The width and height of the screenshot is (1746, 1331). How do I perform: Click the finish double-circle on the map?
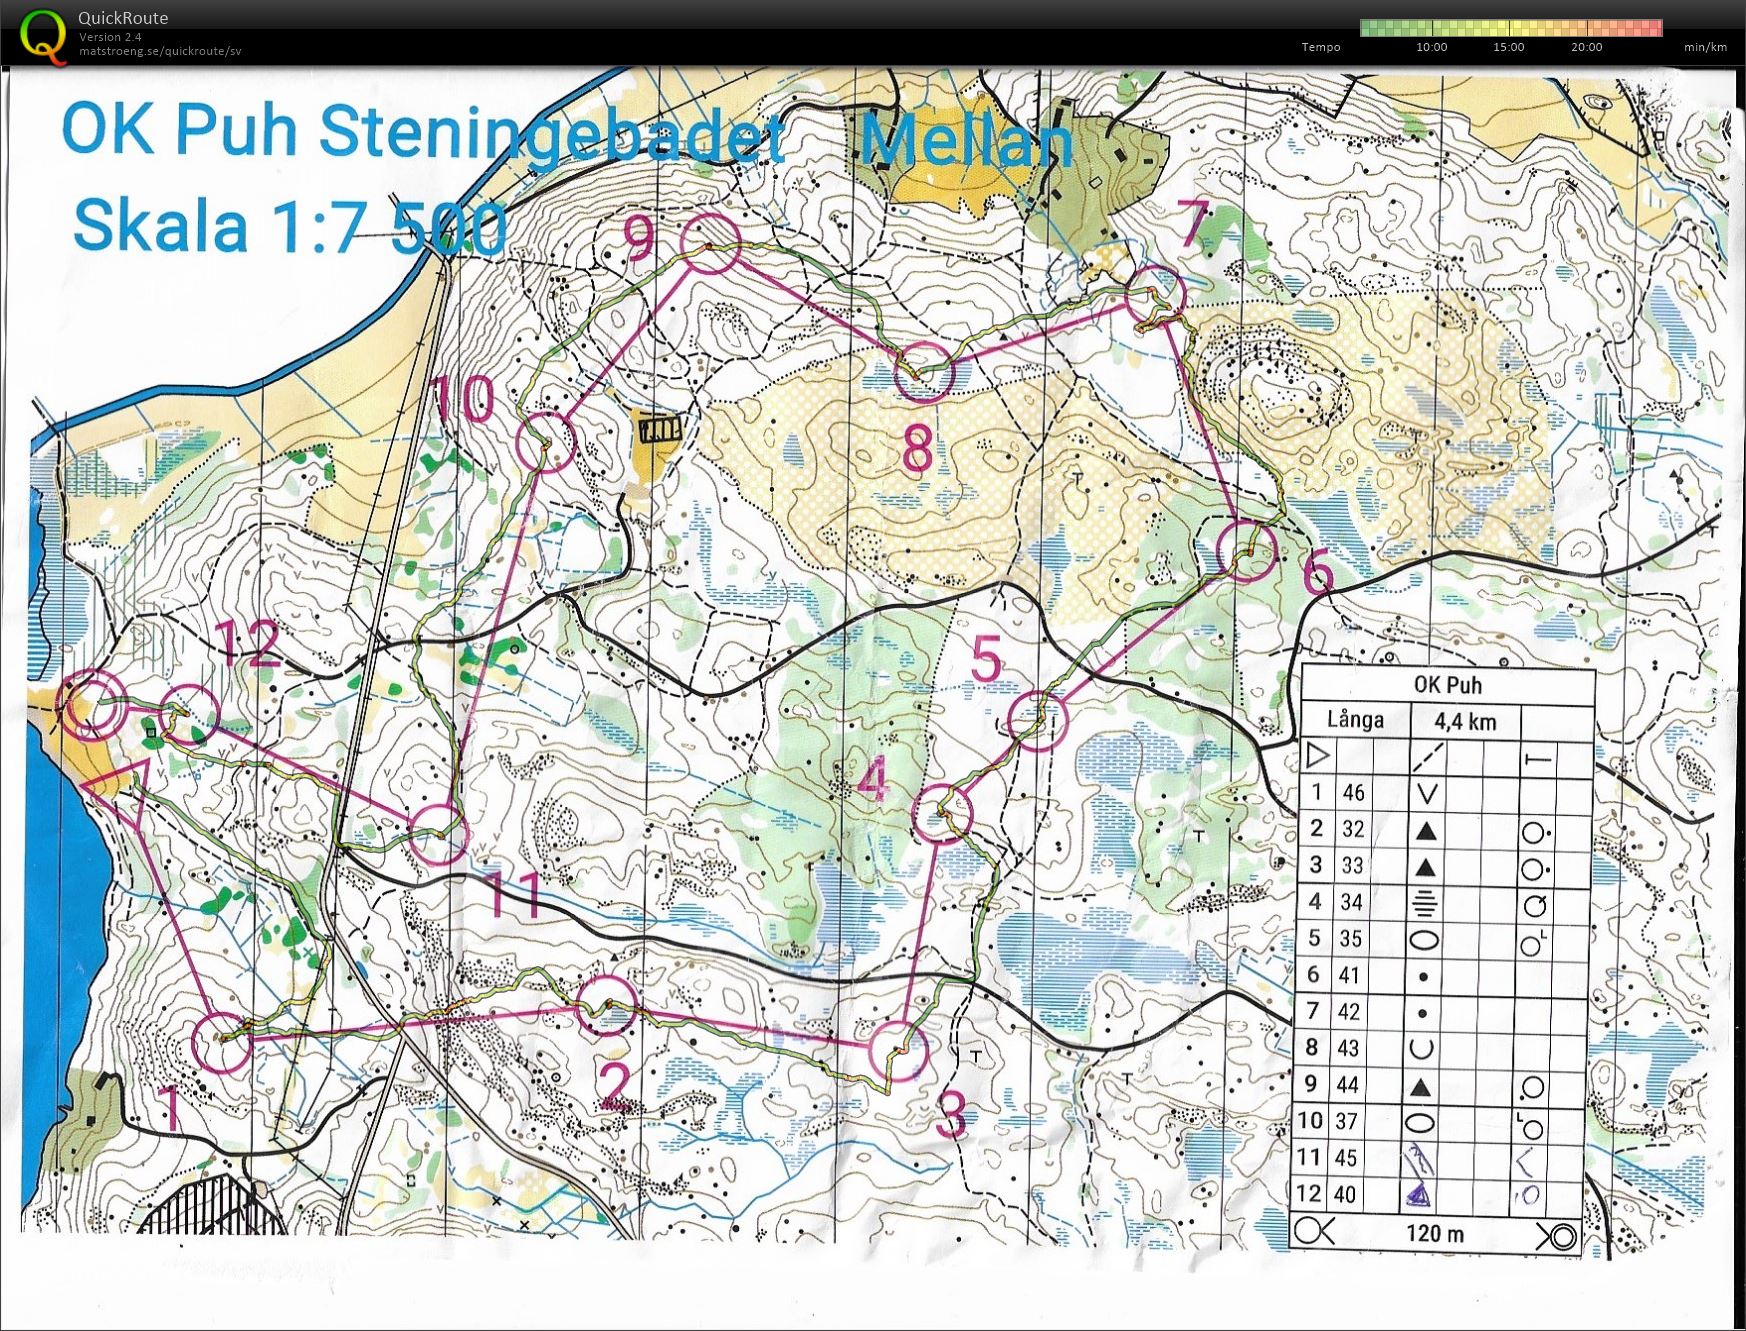coord(94,704)
